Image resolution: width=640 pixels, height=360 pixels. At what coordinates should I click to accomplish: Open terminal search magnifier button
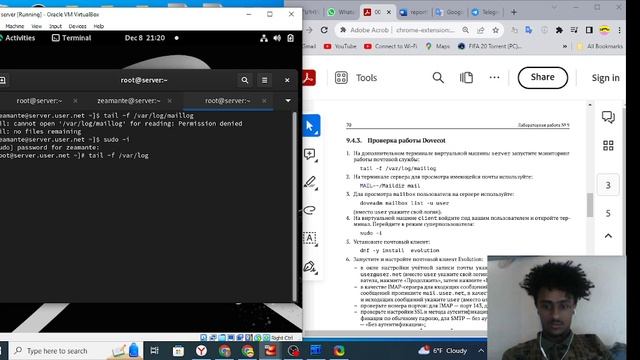pos(244,80)
